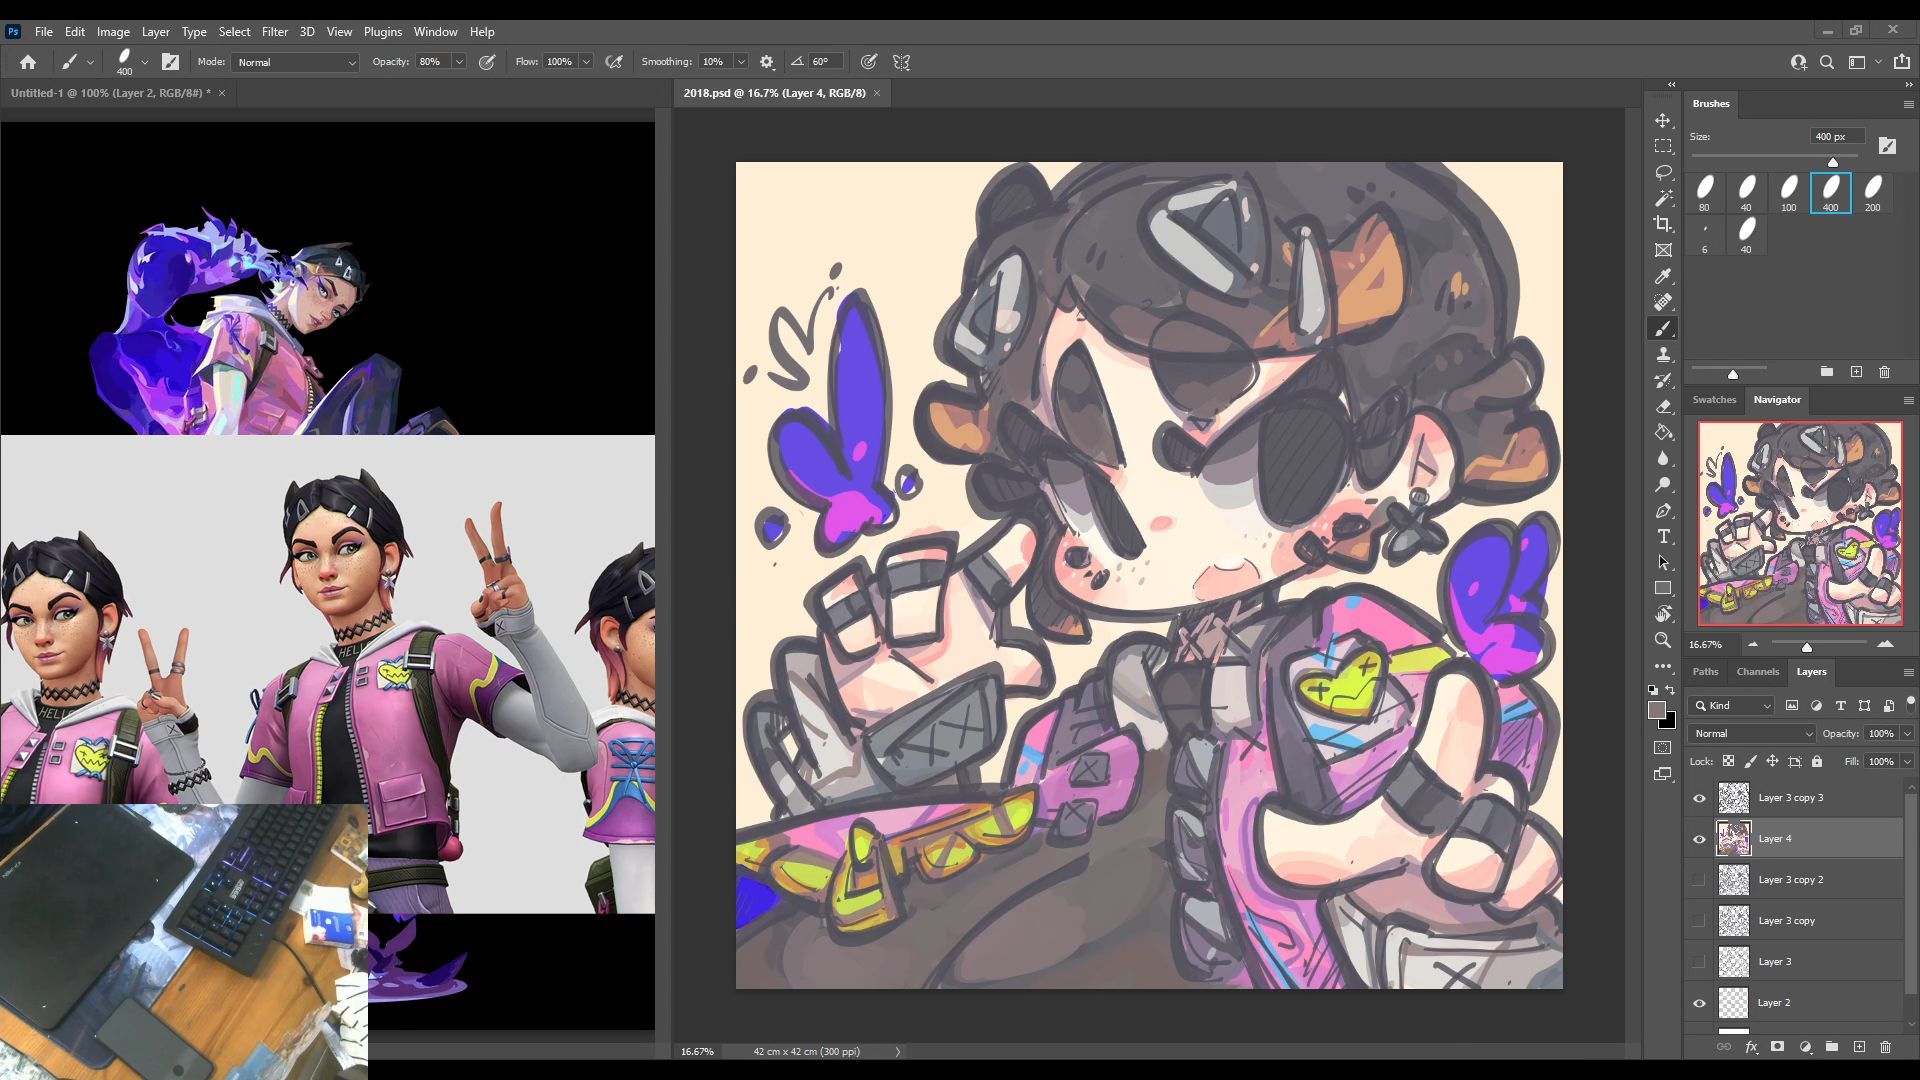Toggle pressure for opacity button
The image size is (1920, 1080).
pos(487,62)
